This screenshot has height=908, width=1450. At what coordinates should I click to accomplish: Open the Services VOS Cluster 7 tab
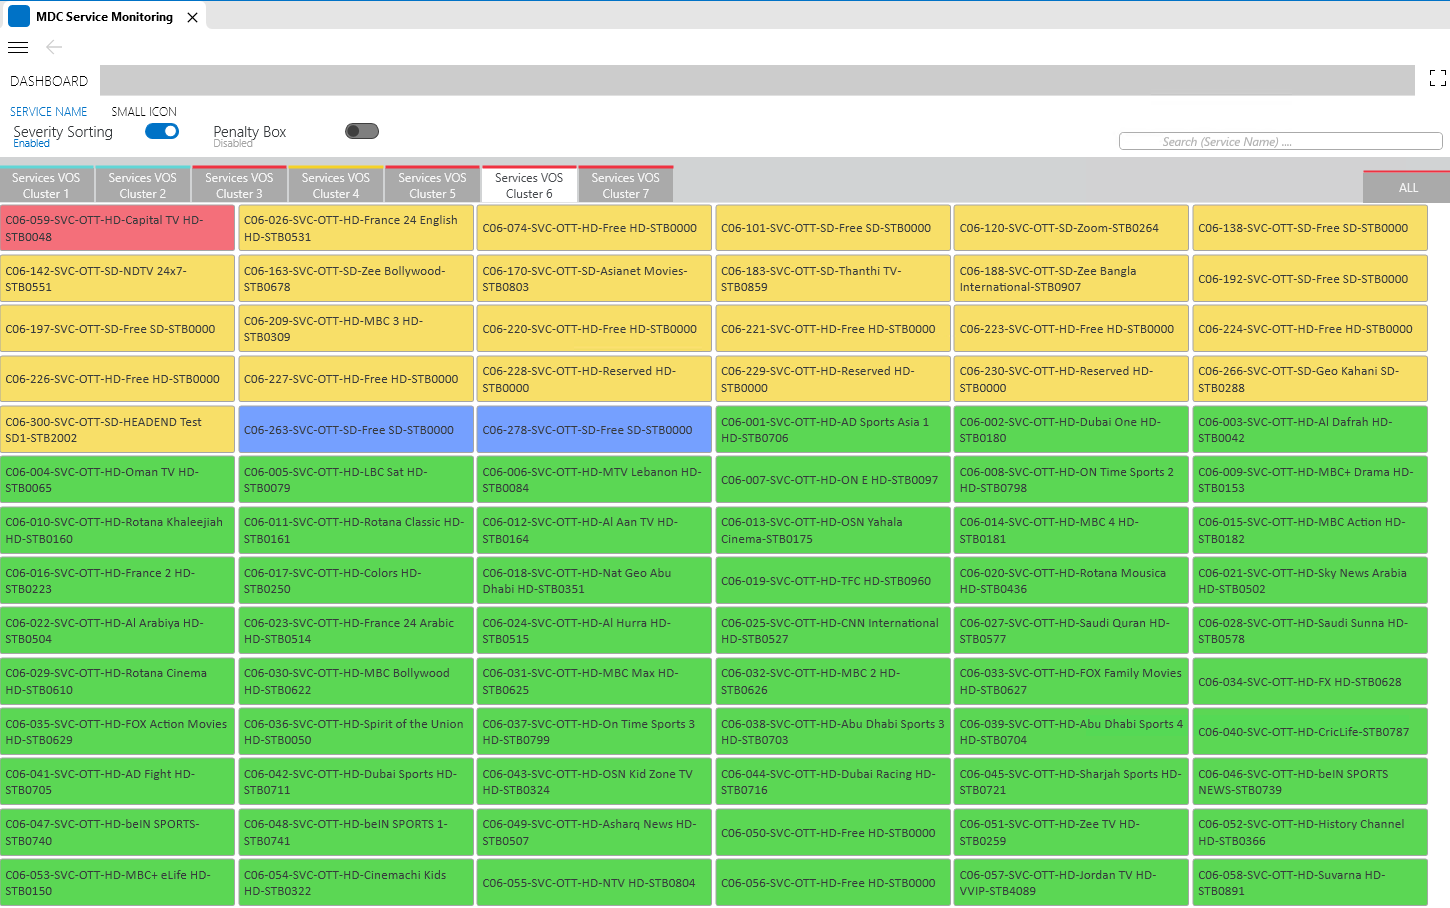pos(626,185)
